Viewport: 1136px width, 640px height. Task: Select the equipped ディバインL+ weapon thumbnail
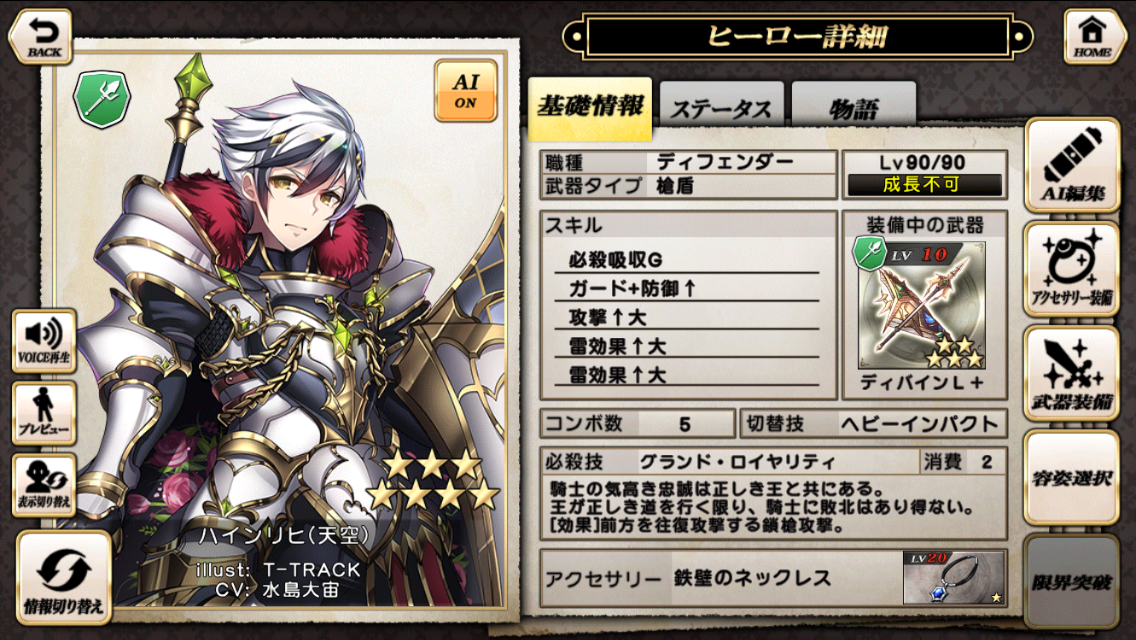pyautogui.click(x=922, y=306)
